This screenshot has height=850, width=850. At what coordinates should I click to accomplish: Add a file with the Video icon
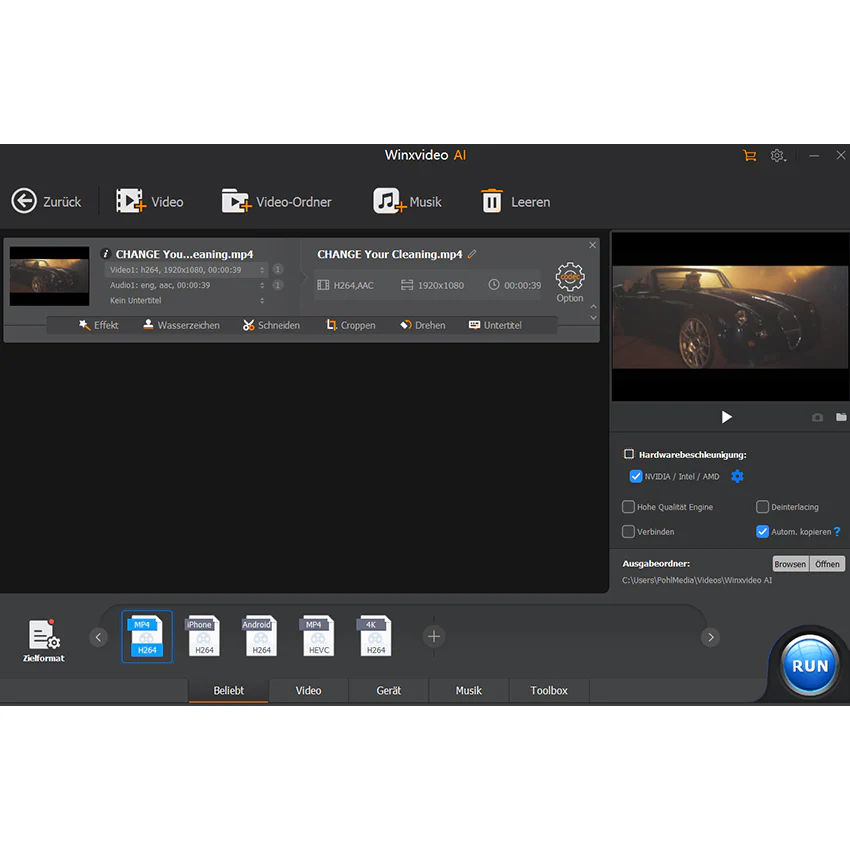131,201
